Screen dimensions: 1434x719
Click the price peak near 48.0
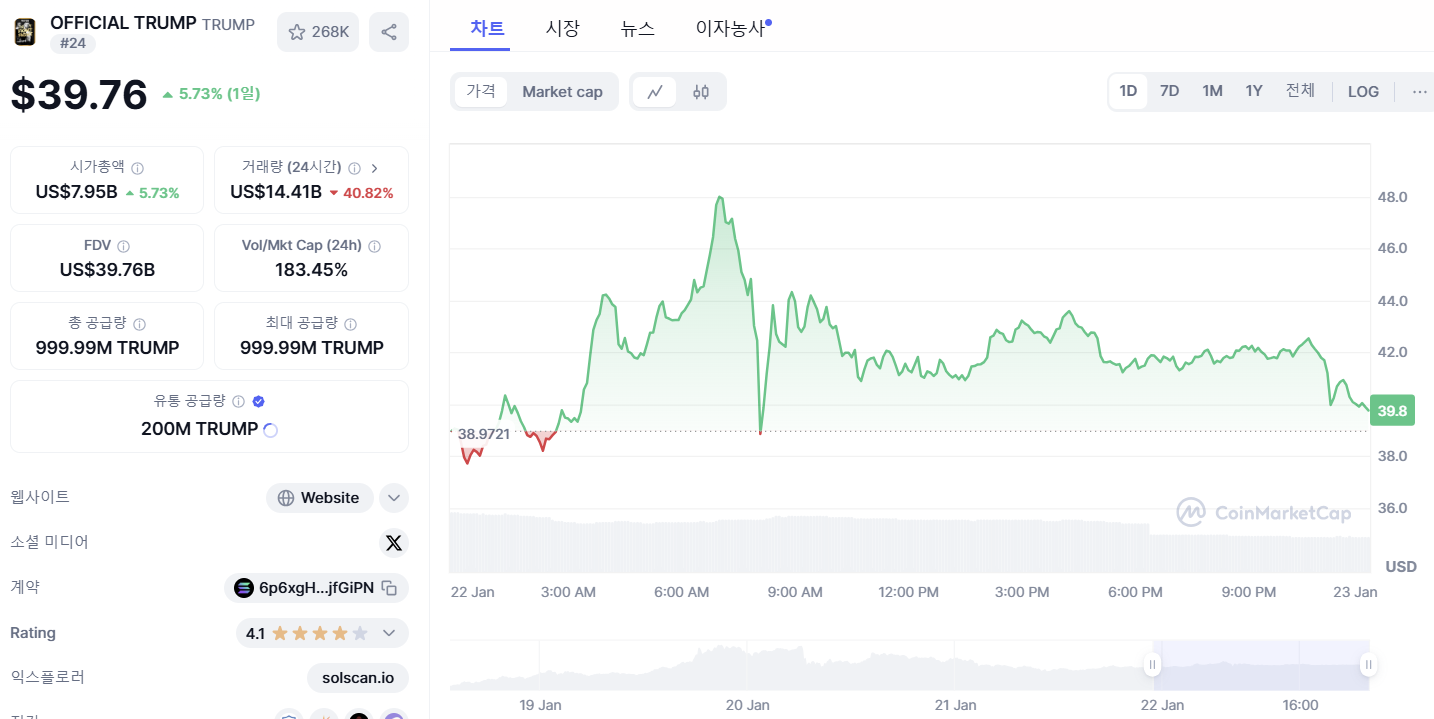pos(720,198)
